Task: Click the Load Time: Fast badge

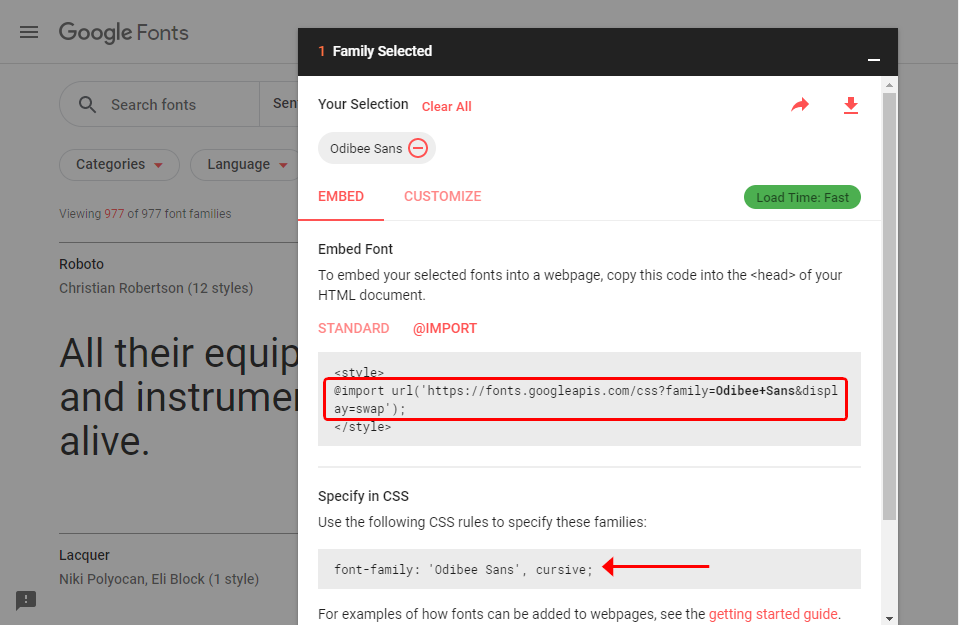Action: tap(802, 198)
